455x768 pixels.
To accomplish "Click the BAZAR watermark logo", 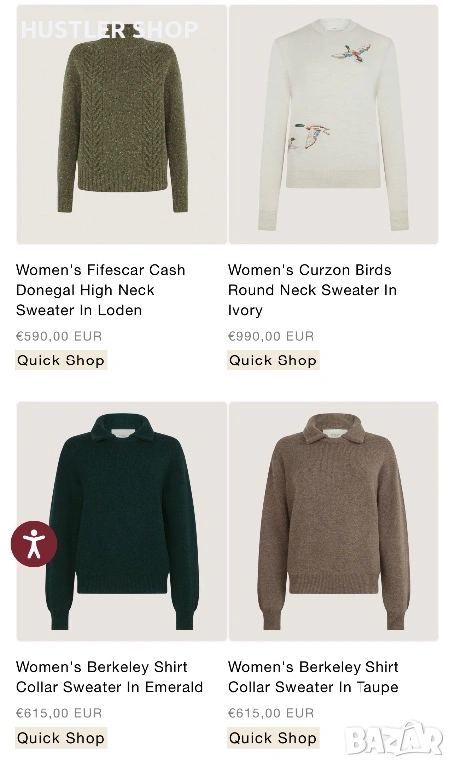I will click(x=394, y=738).
